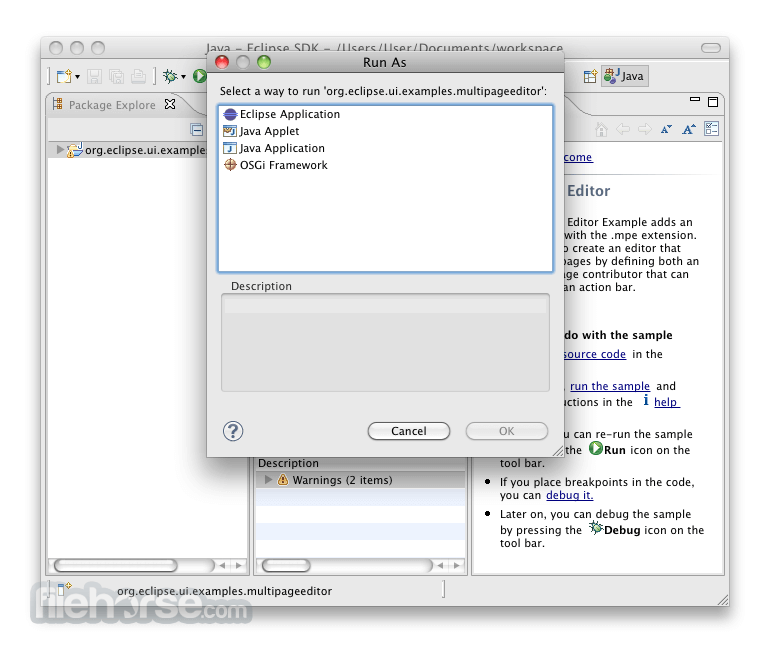Click the Home icon in Welcome toolbar
The width and height of the screenshot is (768, 654).
tap(601, 129)
